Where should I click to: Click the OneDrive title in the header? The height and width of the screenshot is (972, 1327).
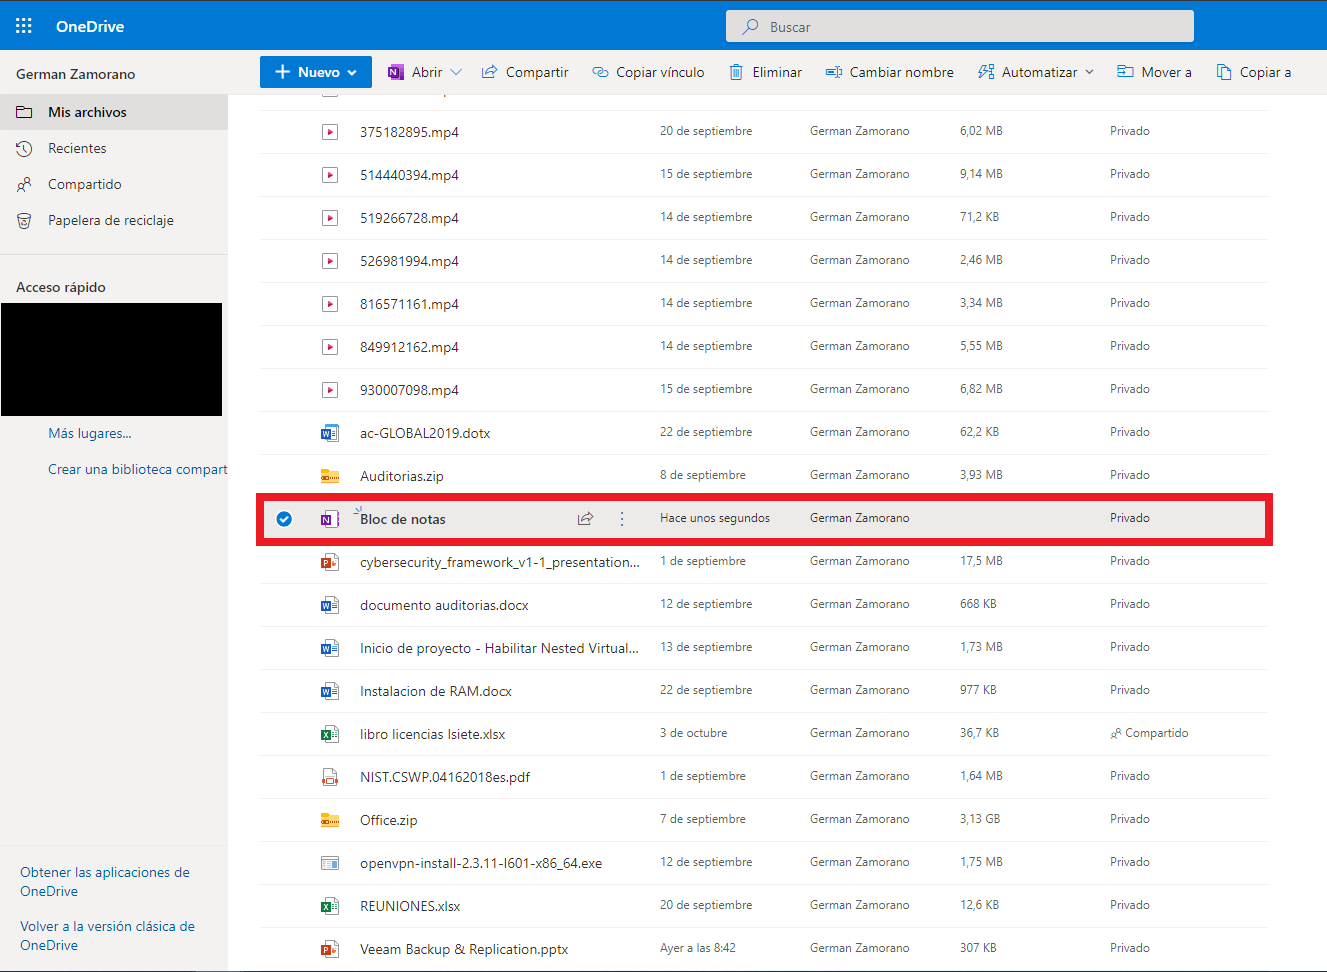[90, 26]
